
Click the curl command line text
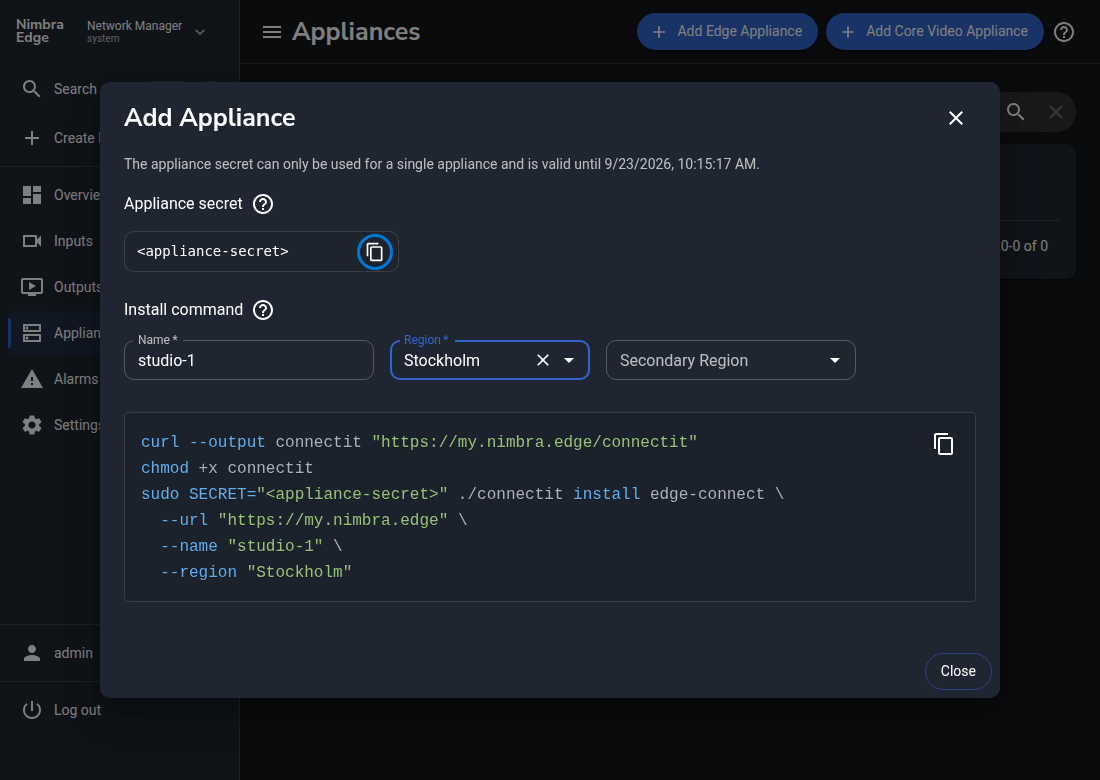419,442
